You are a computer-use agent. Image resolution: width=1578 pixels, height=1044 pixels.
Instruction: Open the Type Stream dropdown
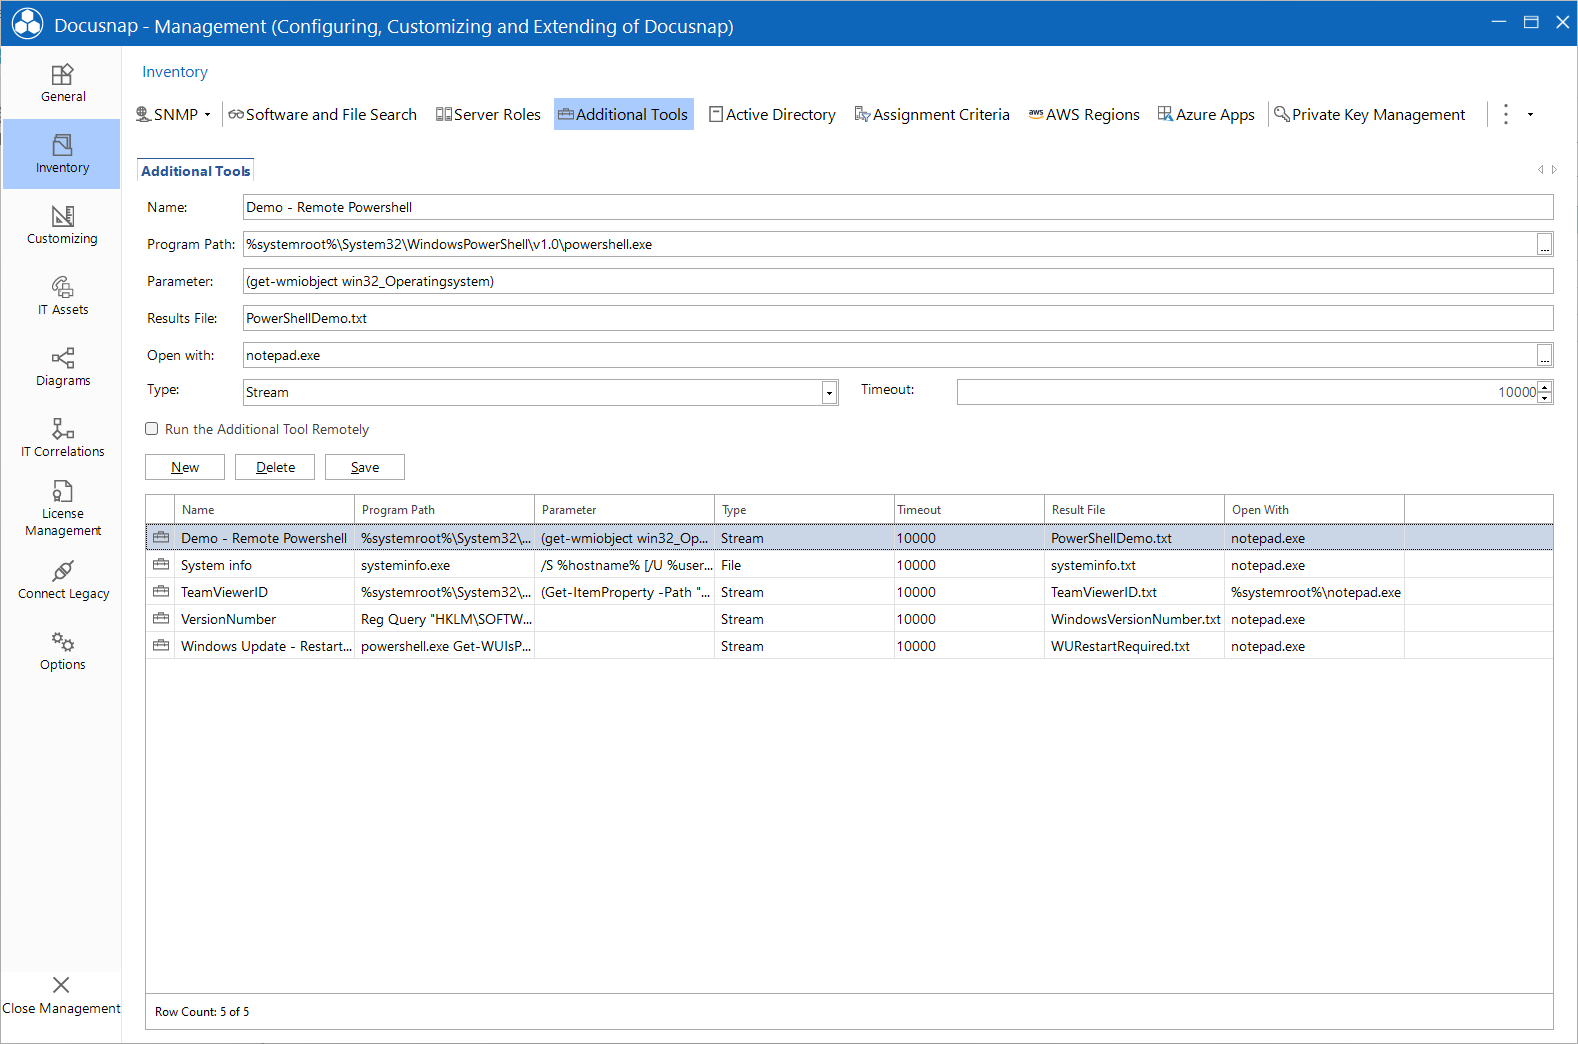tap(829, 393)
